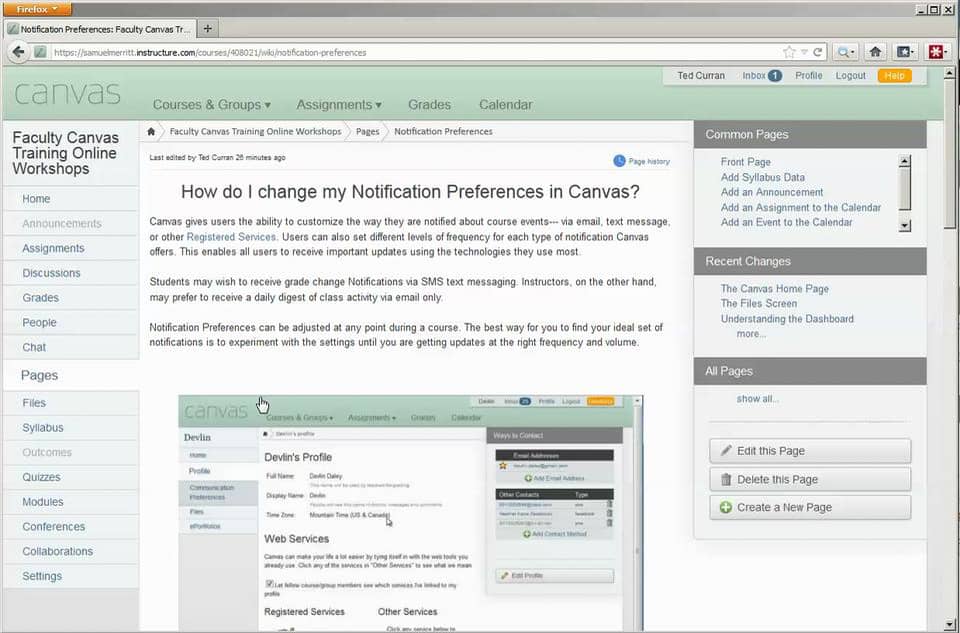Open The Files Screen recent change

tap(759, 304)
